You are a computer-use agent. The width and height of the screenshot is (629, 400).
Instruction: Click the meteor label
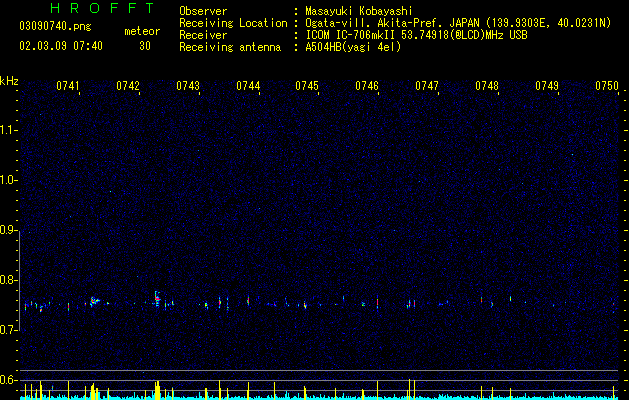142,31
